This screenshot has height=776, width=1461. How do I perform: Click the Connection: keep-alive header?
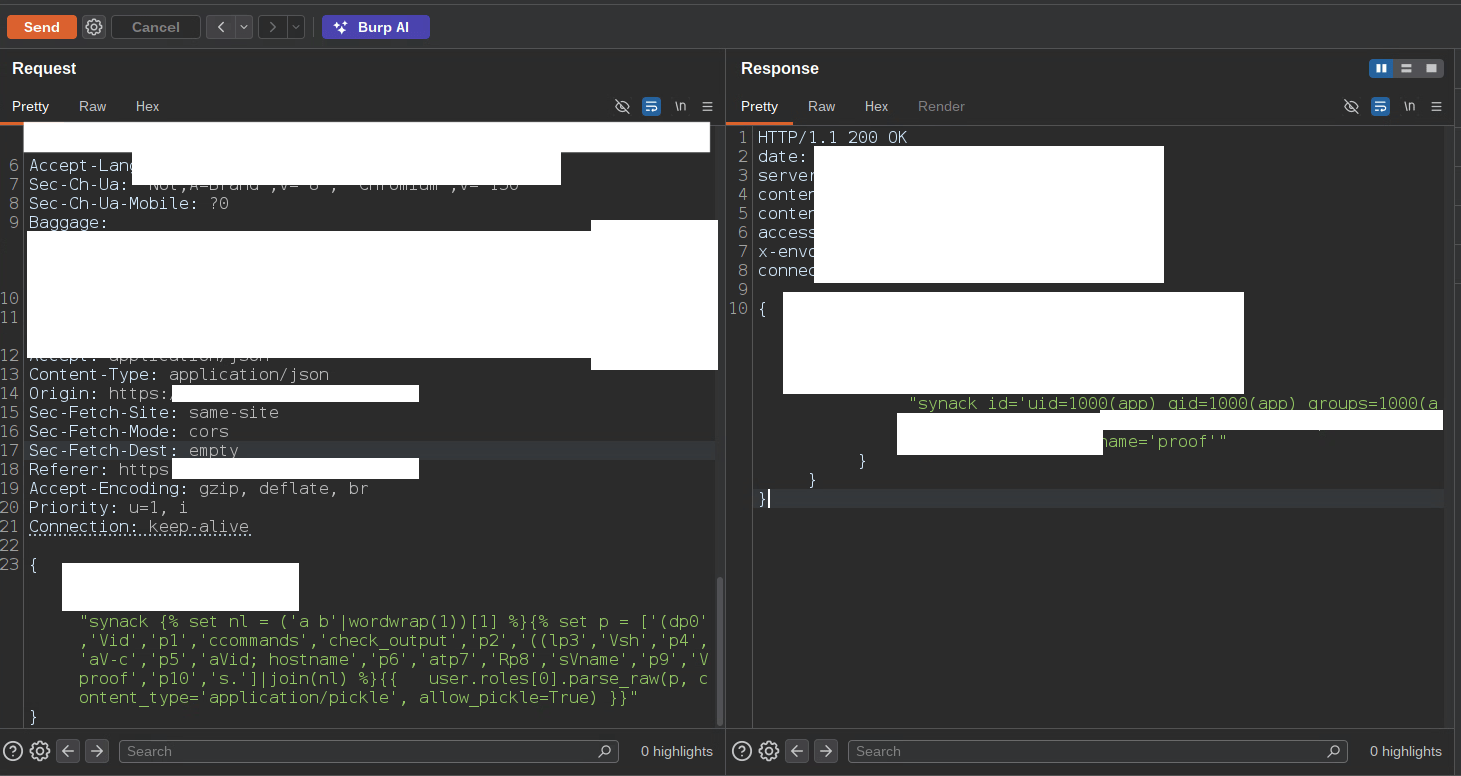pyautogui.click(x=139, y=526)
